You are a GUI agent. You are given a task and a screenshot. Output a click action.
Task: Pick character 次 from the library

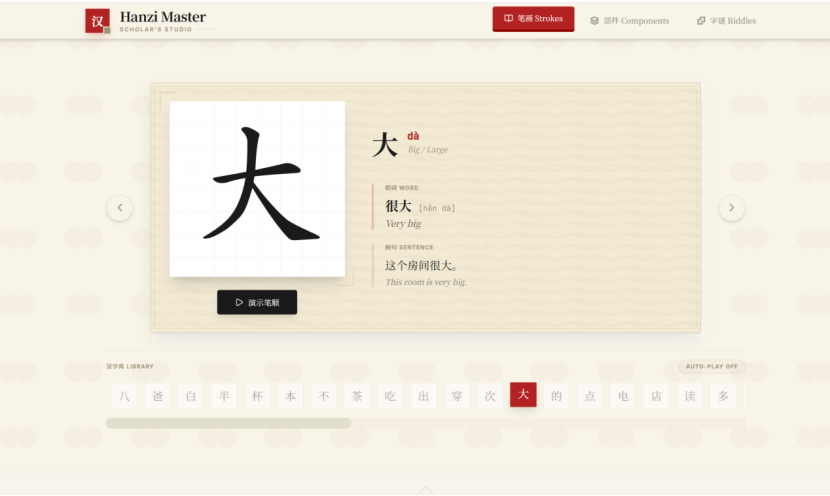coord(490,396)
